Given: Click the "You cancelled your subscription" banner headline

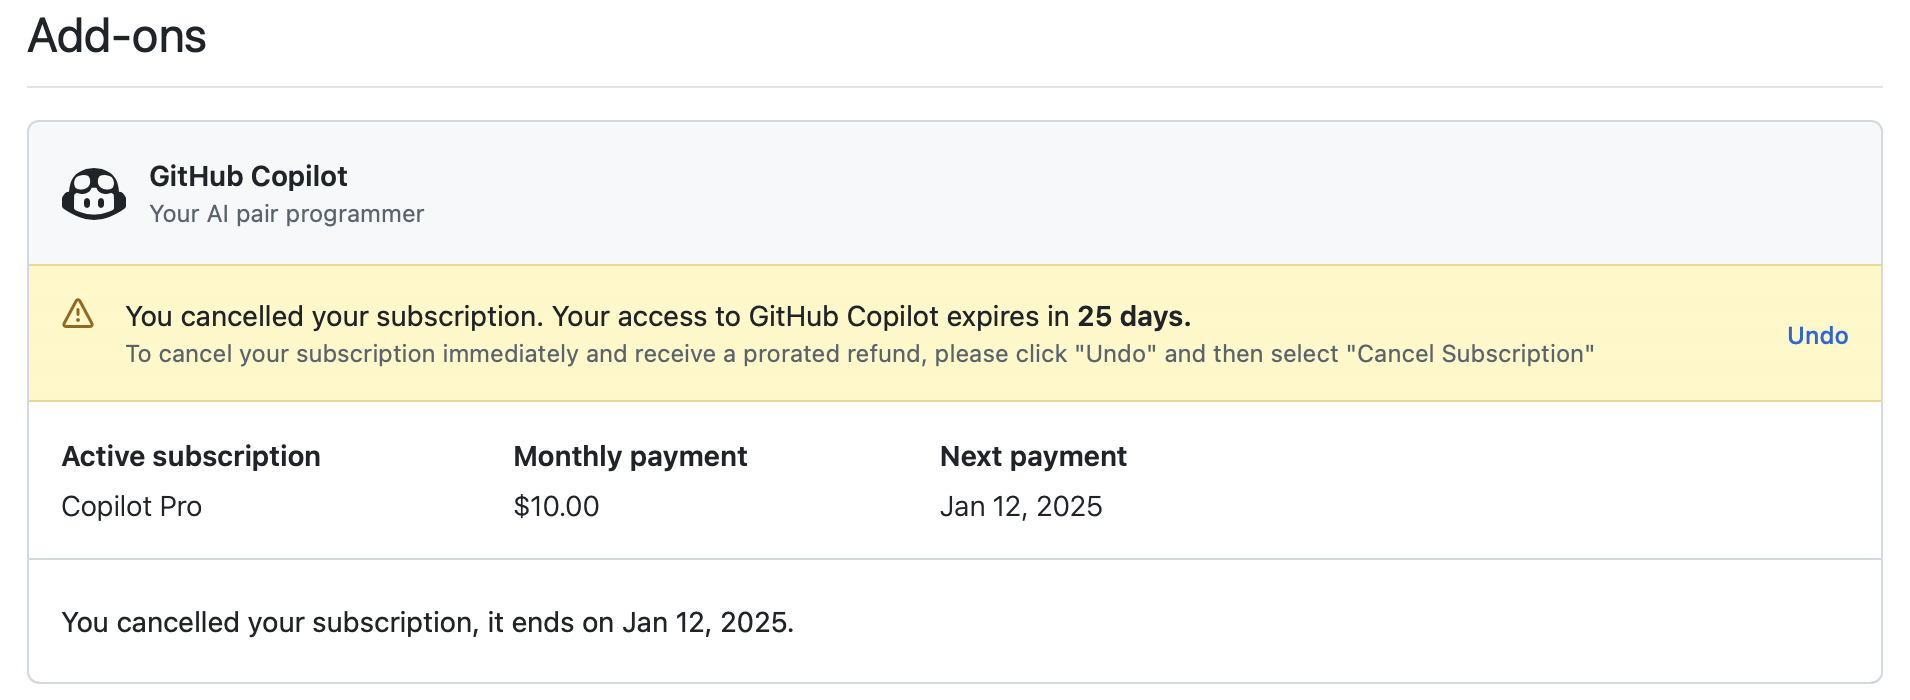Looking at the screenshot, I should coord(334,317).
